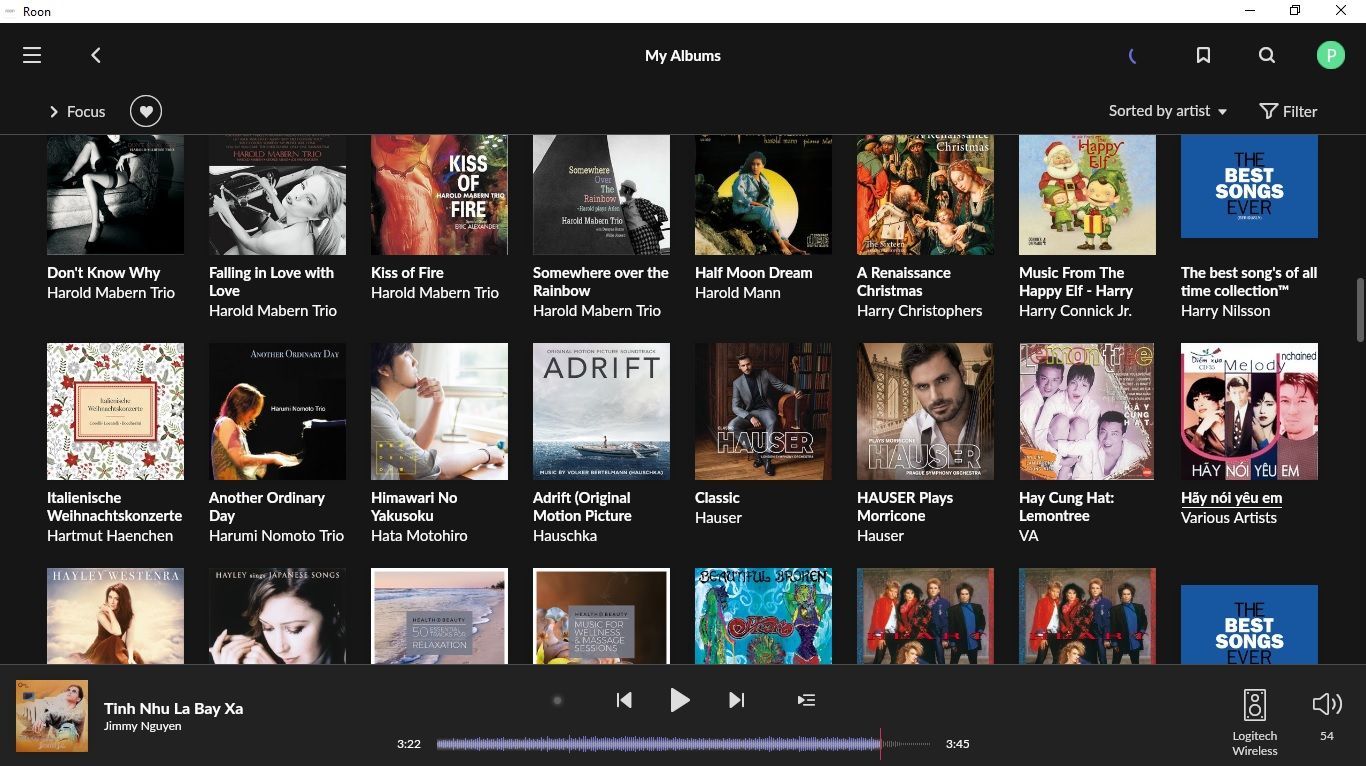
Task: Open Half Moon Dream album cover
Action: (763, 195)
